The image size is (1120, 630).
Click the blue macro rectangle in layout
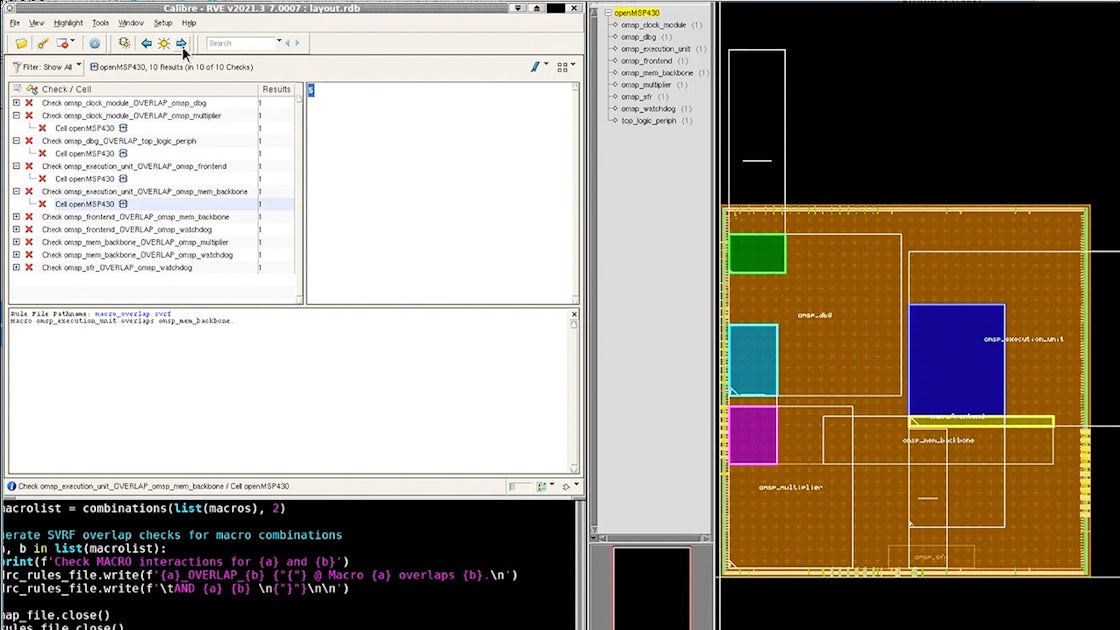tap(956, 359)
